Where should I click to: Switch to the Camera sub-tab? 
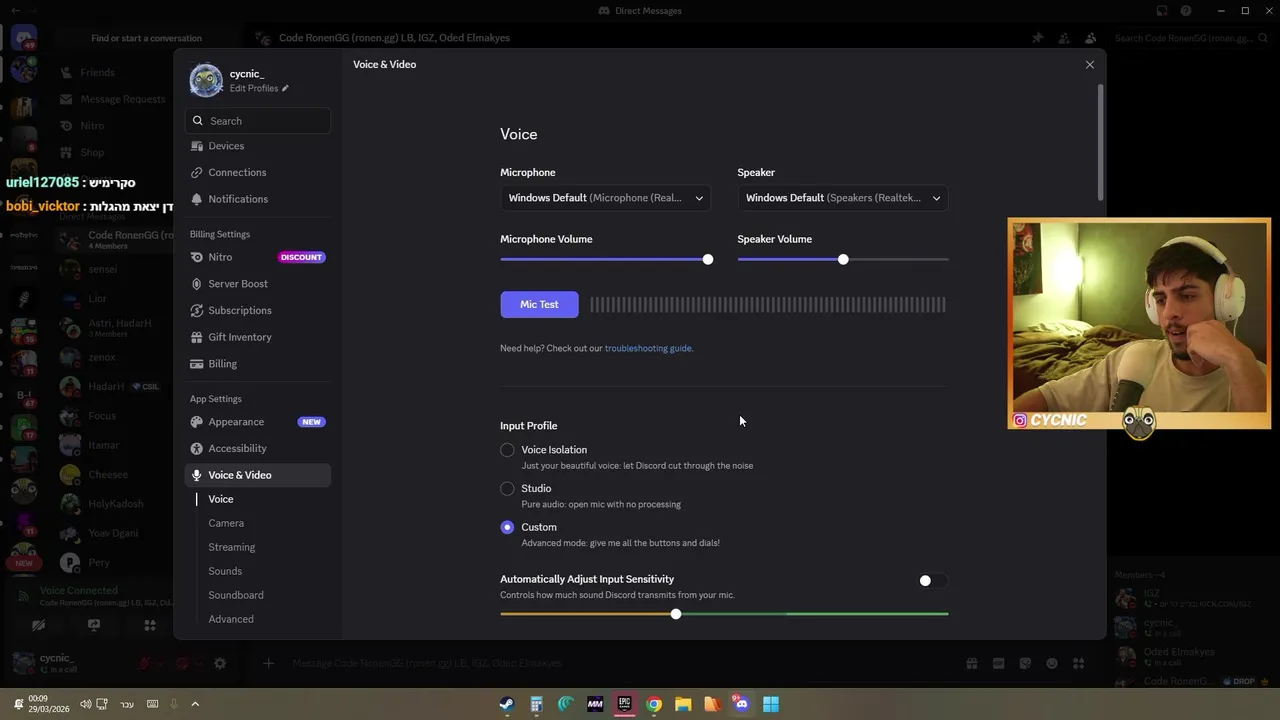pos(226,523)
